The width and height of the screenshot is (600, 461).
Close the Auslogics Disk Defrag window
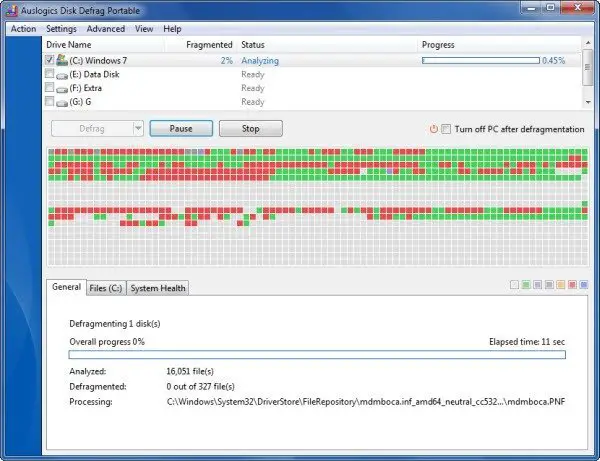[578, 8]
